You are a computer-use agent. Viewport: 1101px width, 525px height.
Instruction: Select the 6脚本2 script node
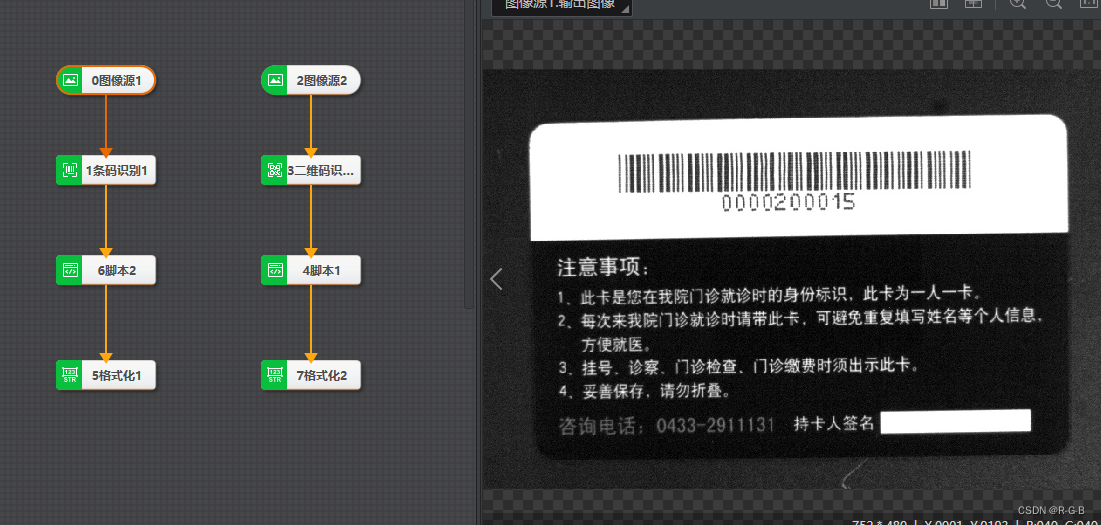coord(106,270)
